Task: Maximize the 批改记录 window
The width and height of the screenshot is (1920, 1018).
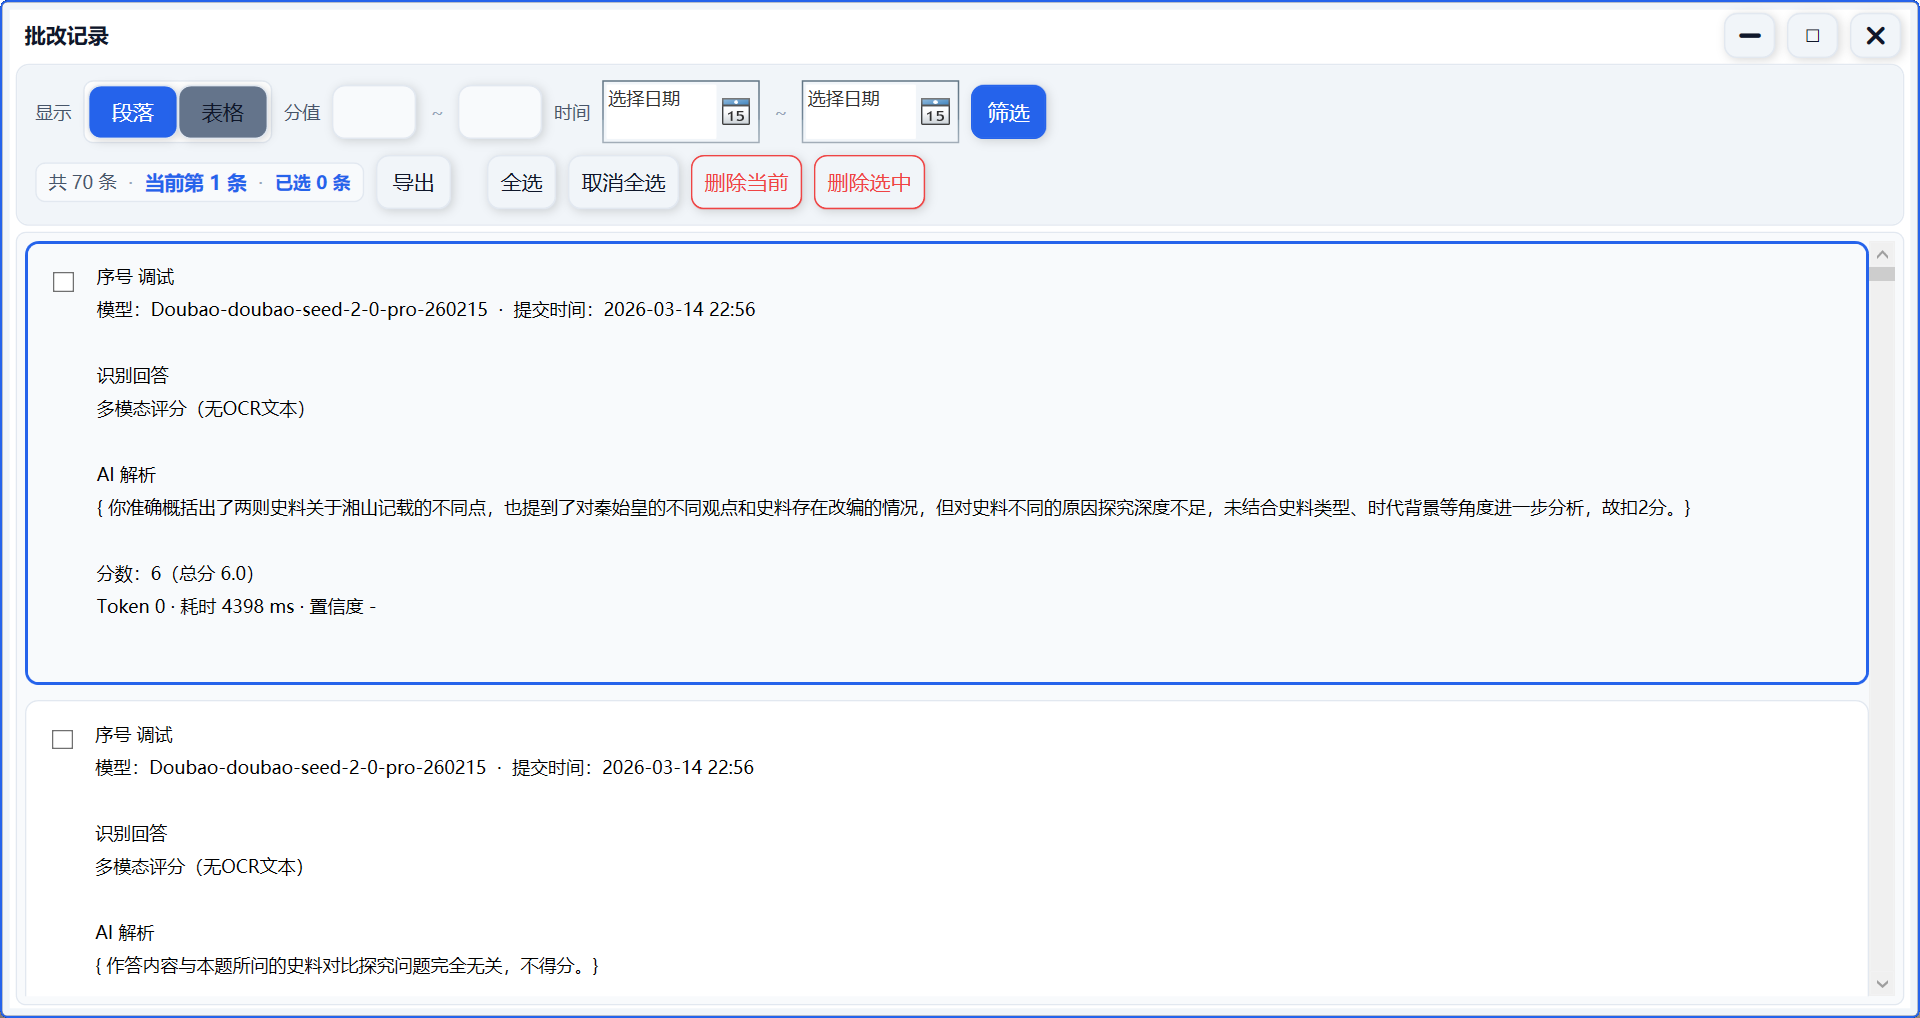Action: [x=1812, y=36]
